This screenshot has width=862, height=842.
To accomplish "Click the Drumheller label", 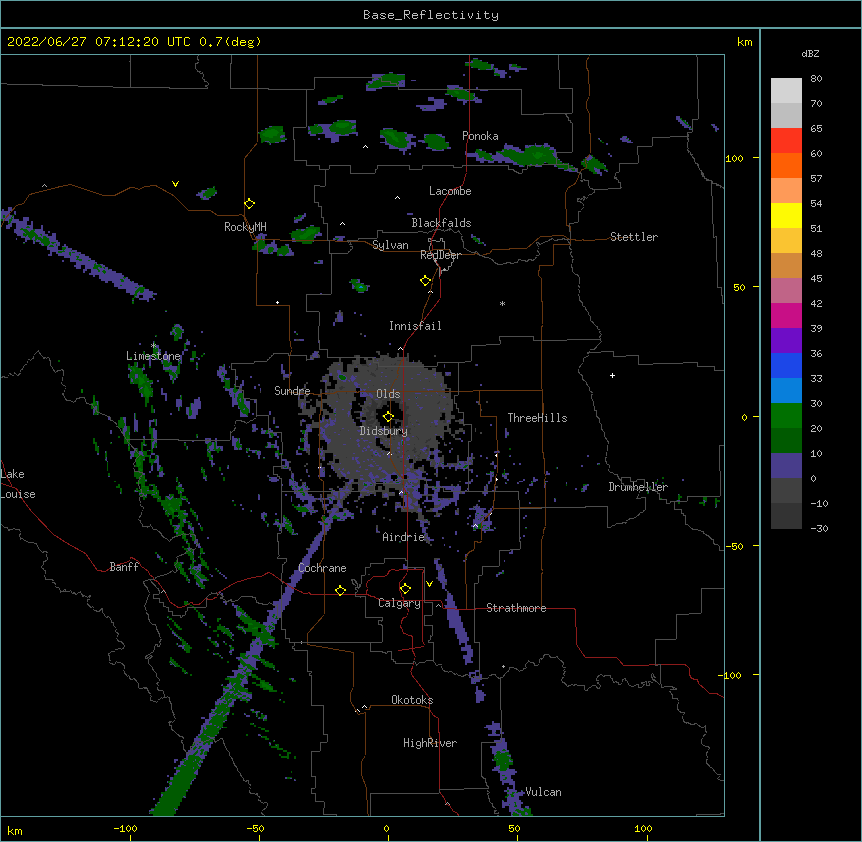I will tap(638, 487).
